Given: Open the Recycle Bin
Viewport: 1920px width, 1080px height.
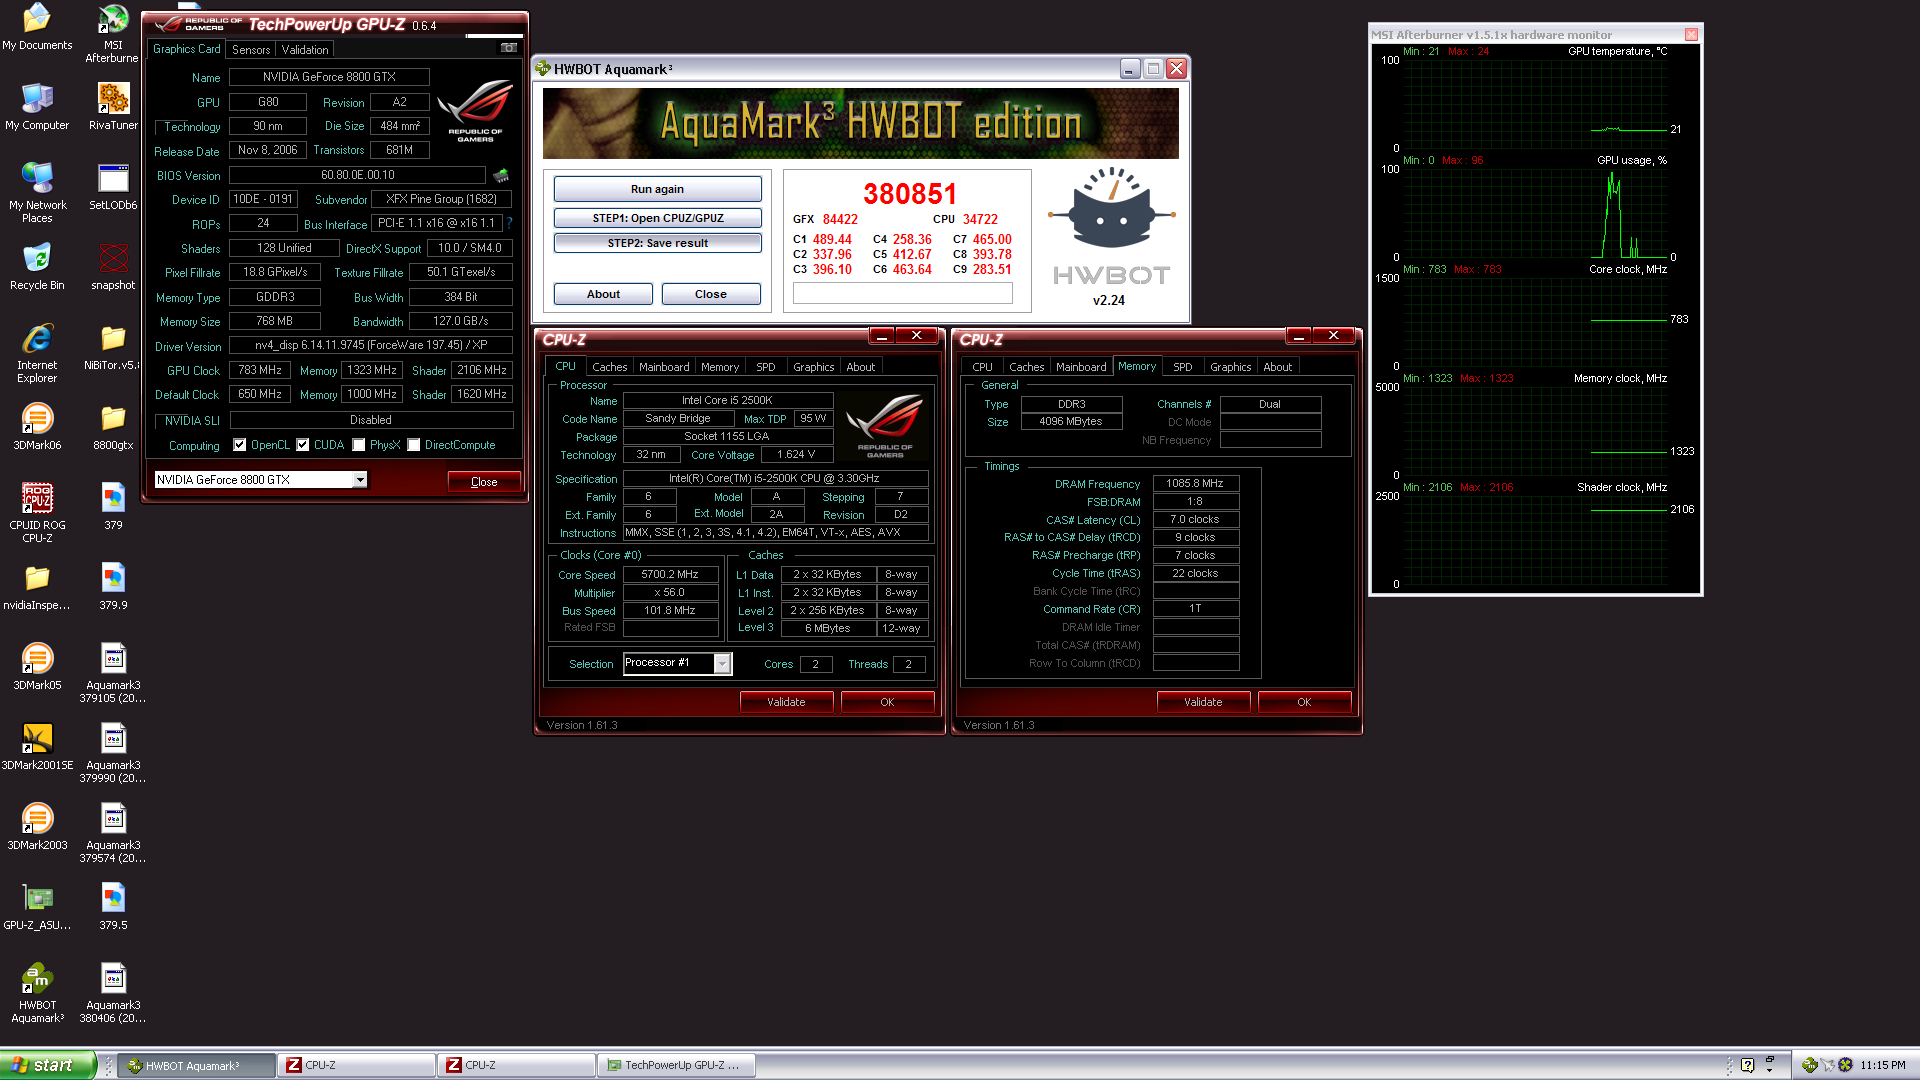Looking at the screenshot, I should 37,267.
